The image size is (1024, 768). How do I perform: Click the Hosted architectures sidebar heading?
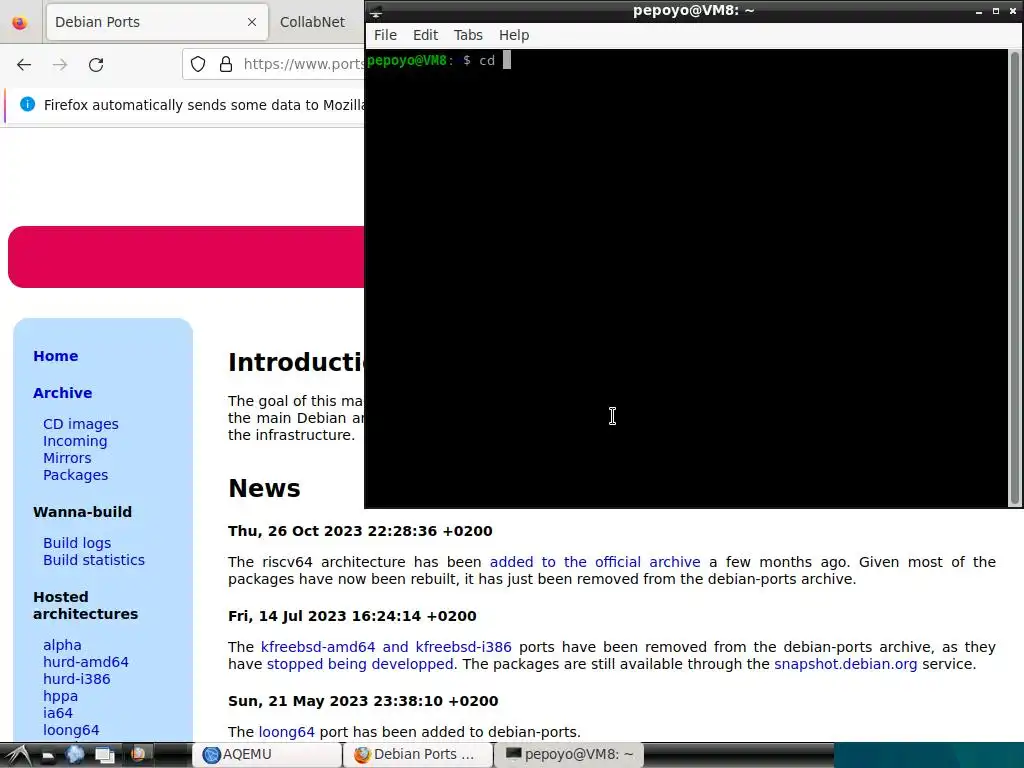86,605
